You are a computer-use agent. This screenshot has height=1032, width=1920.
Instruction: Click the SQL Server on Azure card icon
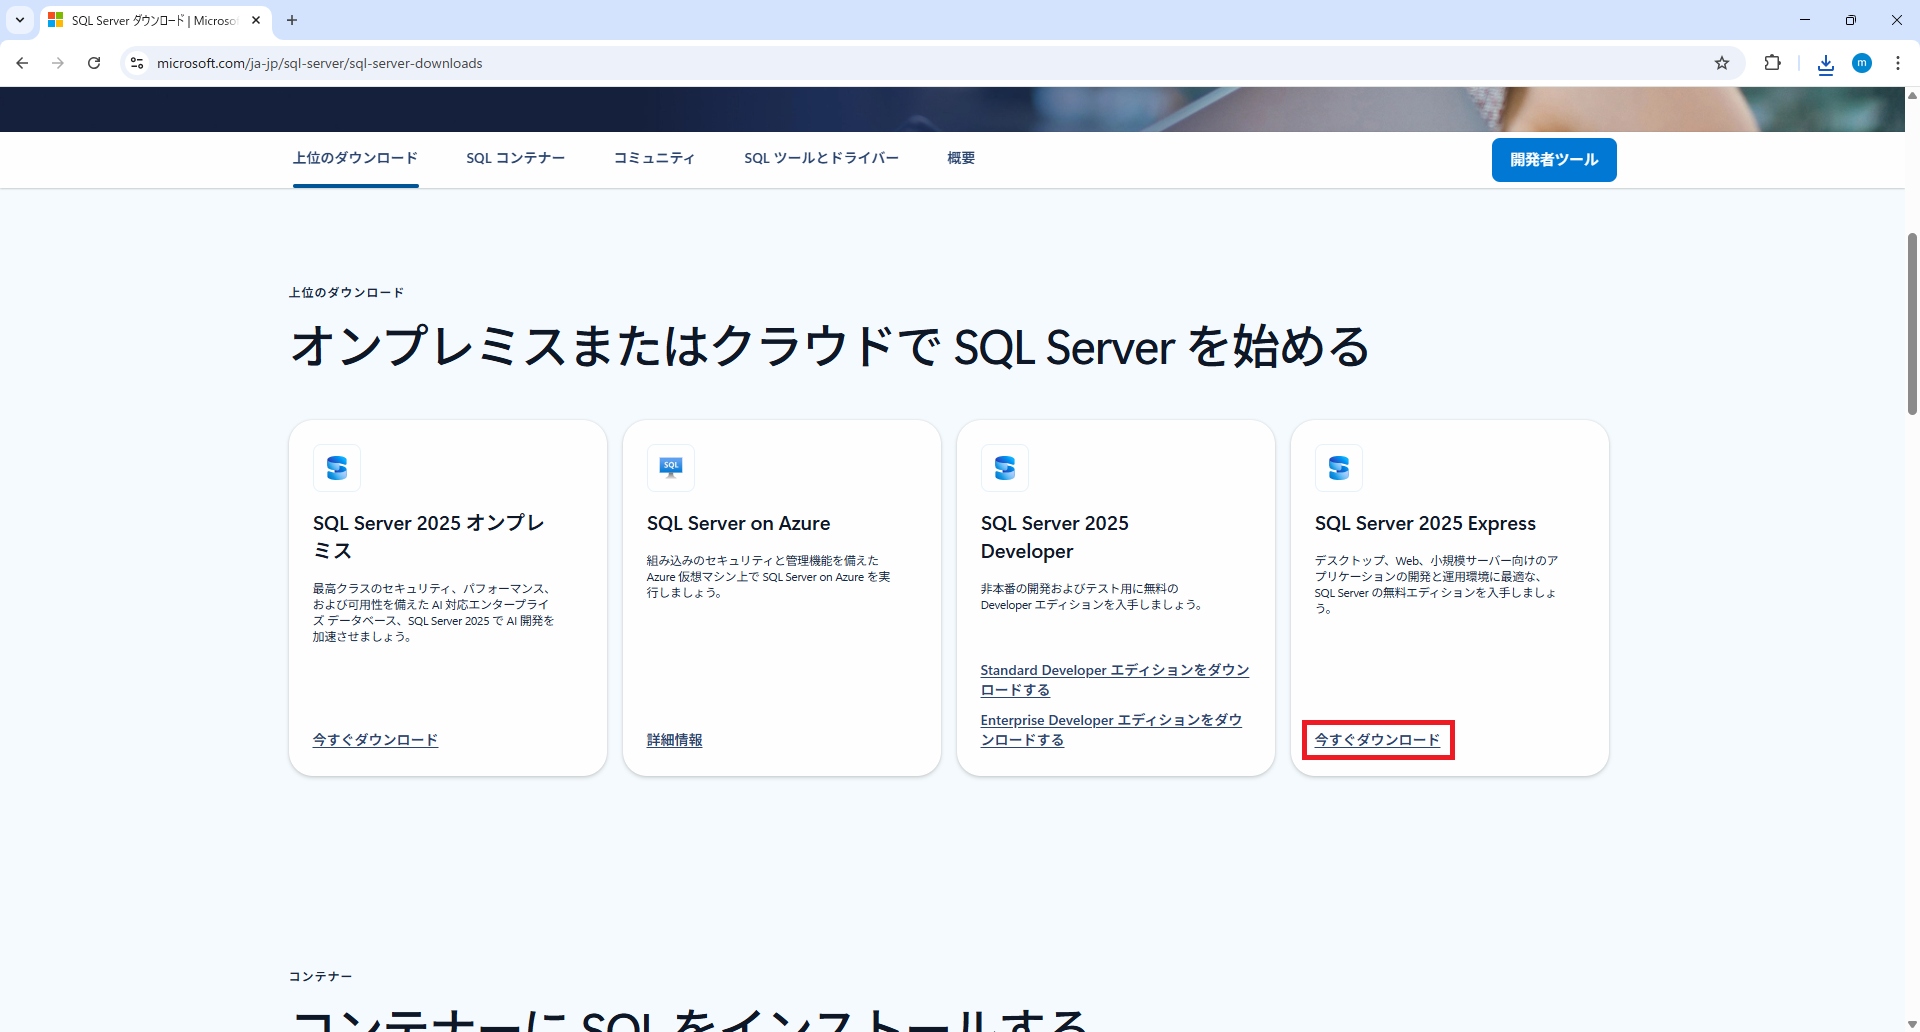[x=671, y=467]
